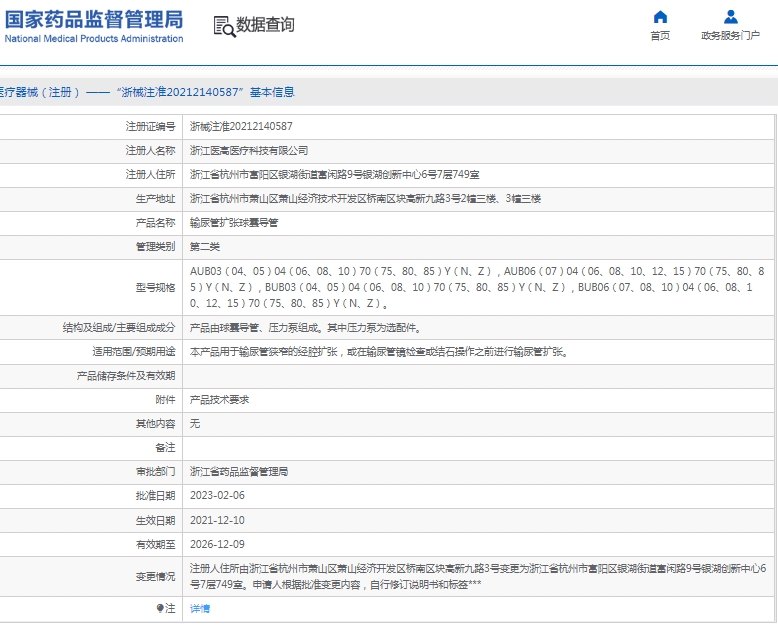Click the 注册人名称 row label
778x627 pixels.
[150, 151]
